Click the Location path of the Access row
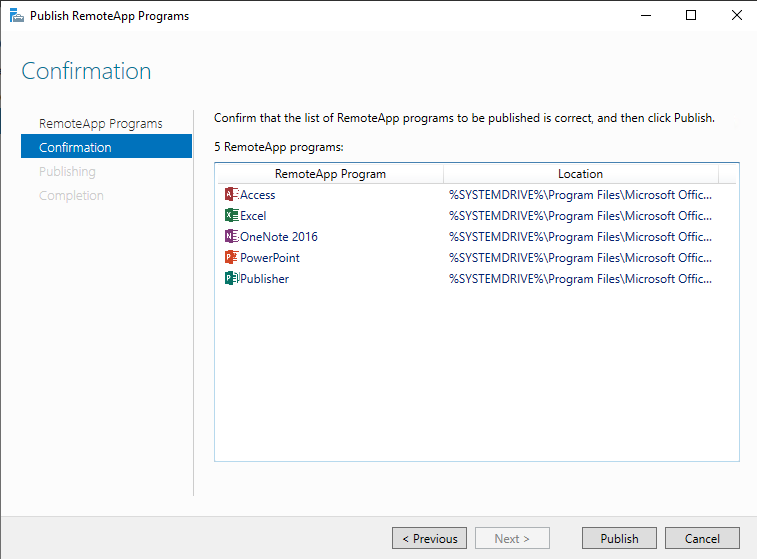 tap(580, 195)
